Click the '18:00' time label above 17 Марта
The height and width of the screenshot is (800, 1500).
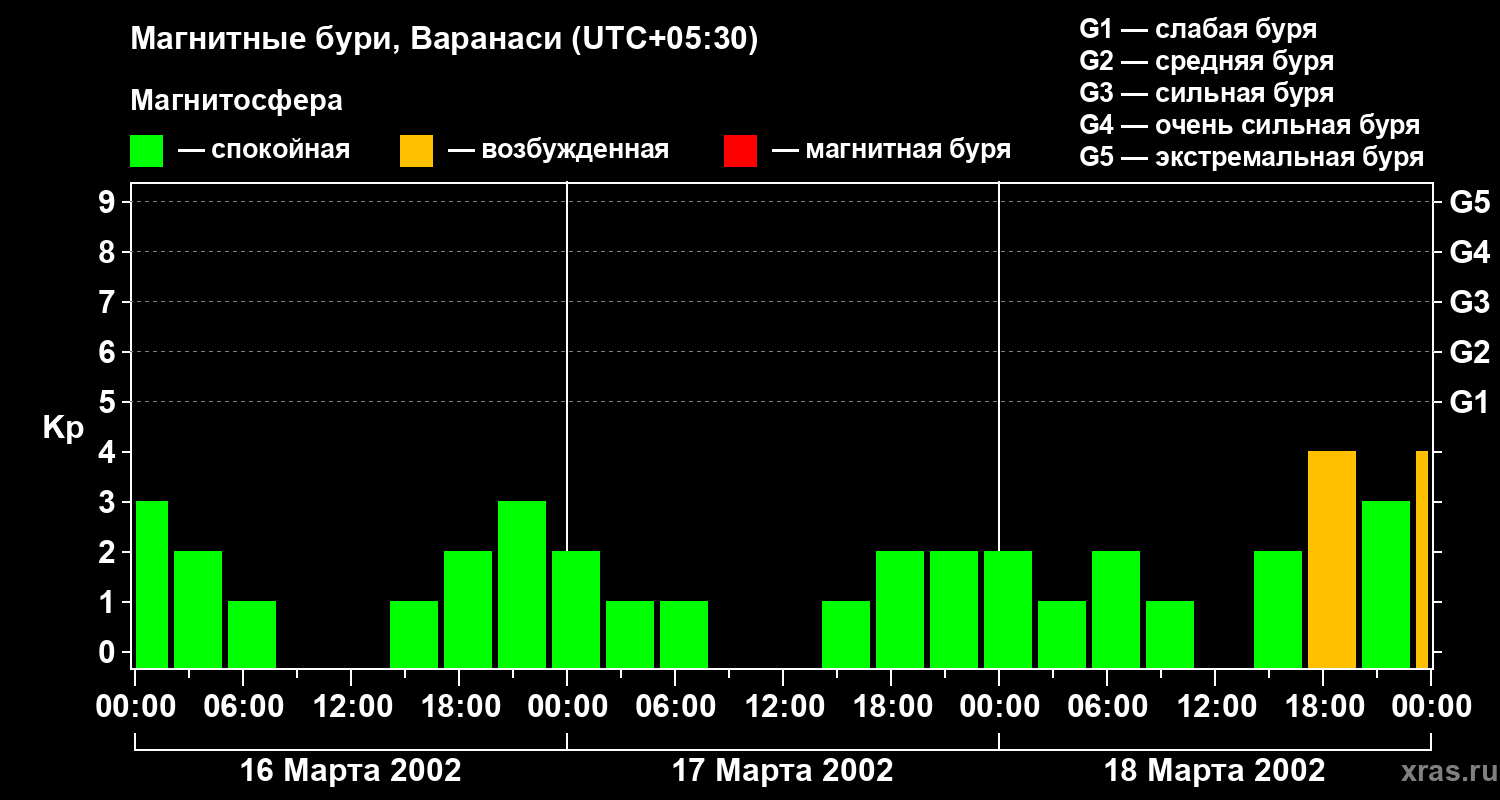click(x=891, y=706)
